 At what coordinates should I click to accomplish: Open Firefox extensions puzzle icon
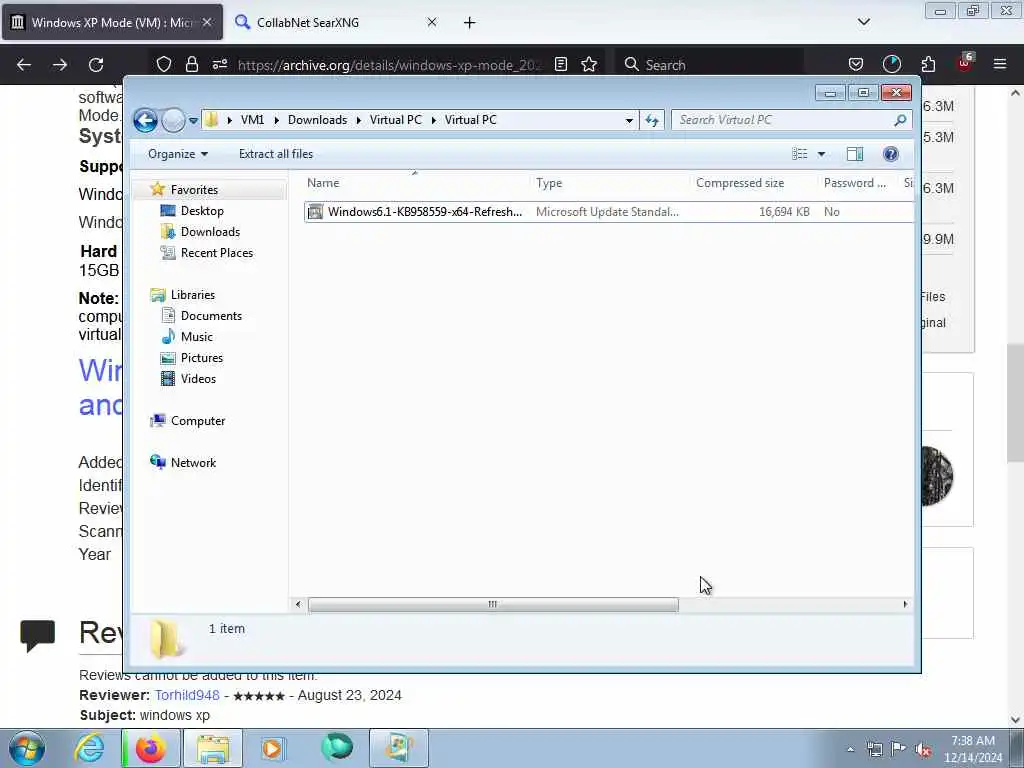click(928, 64)
